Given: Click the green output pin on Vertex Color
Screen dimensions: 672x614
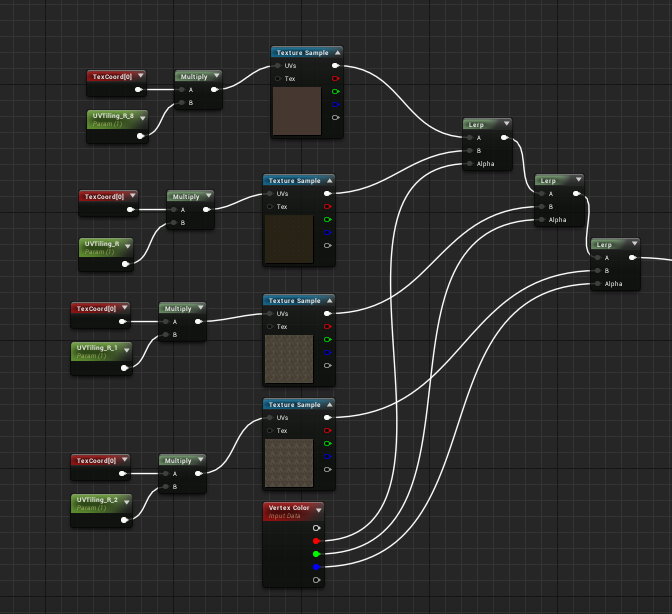Looking at the screenshot, I should tap(316, 554).
